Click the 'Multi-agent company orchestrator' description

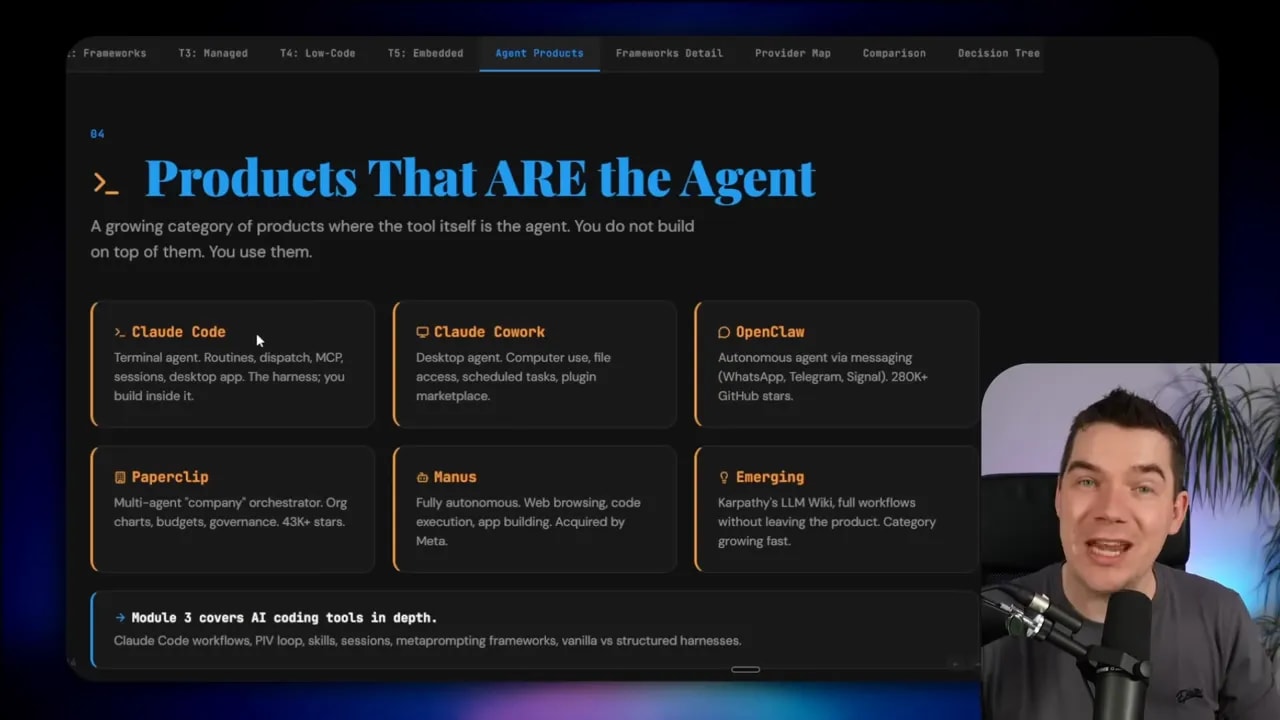point(230,512)
